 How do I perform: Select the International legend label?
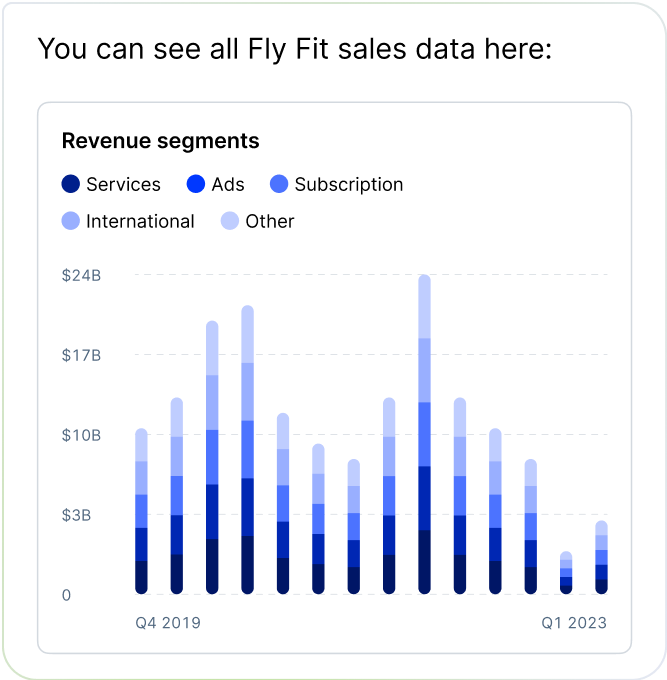pyautogui.click(x=140, y=221)
